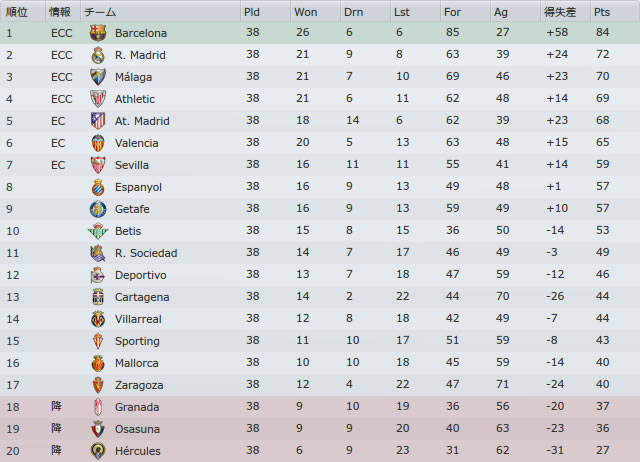Select the R. Sociedad team row
640x462 pixels.
(x=320, y=253)
